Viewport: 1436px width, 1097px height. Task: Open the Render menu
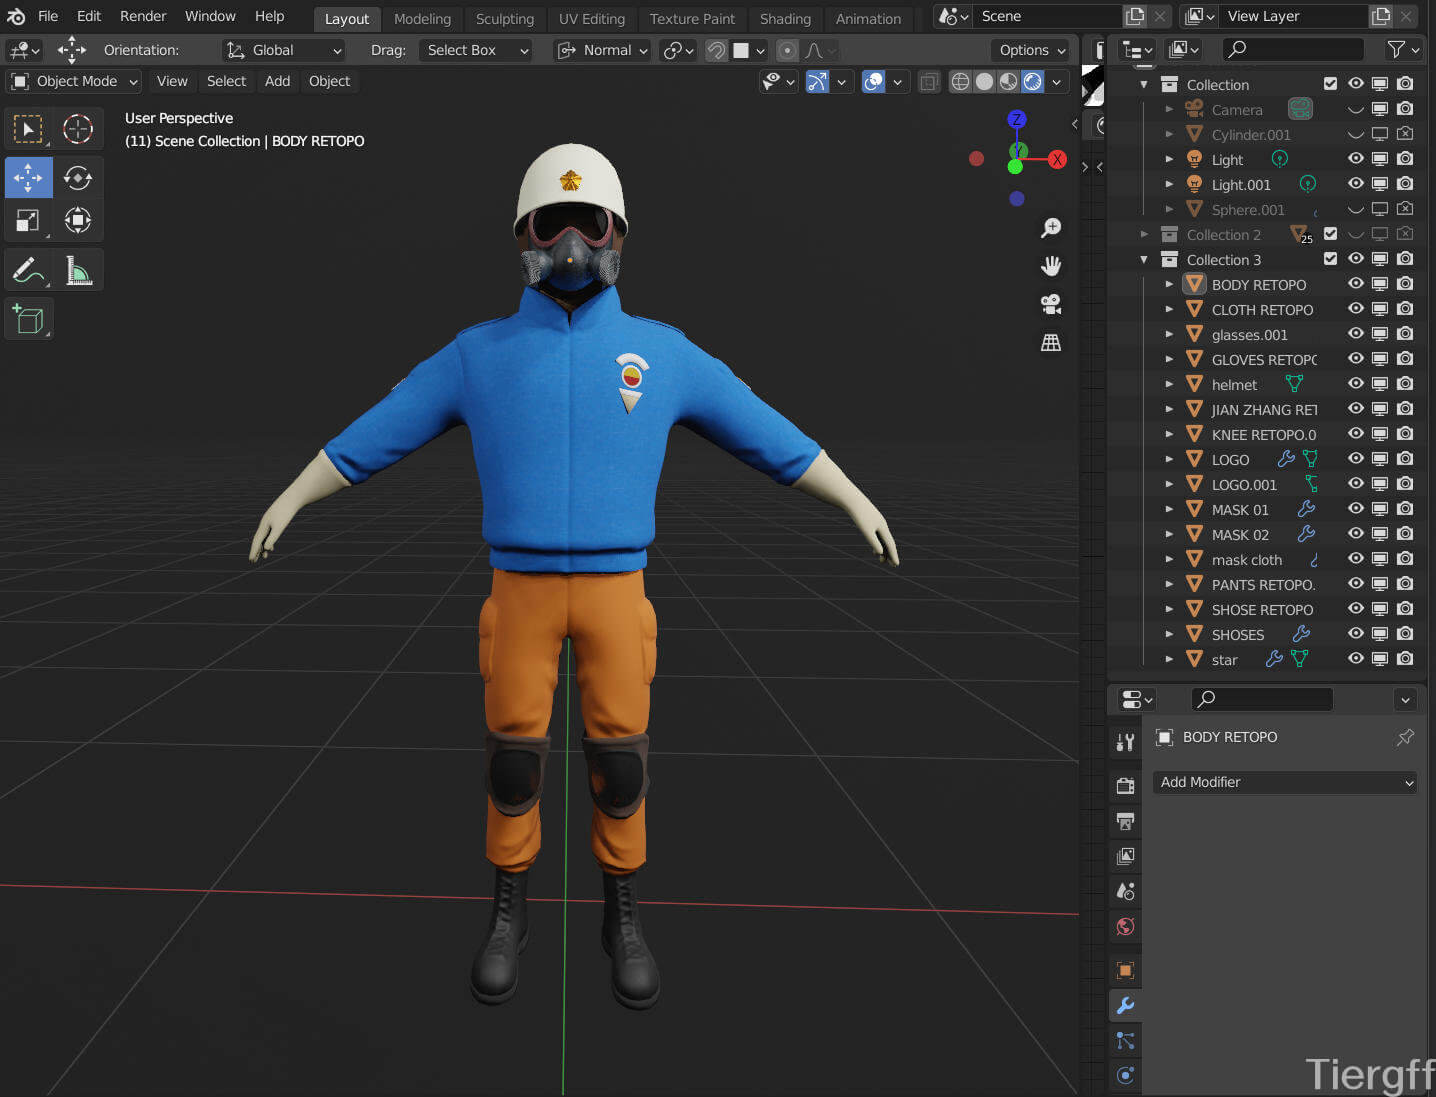(x=143, y=16)
